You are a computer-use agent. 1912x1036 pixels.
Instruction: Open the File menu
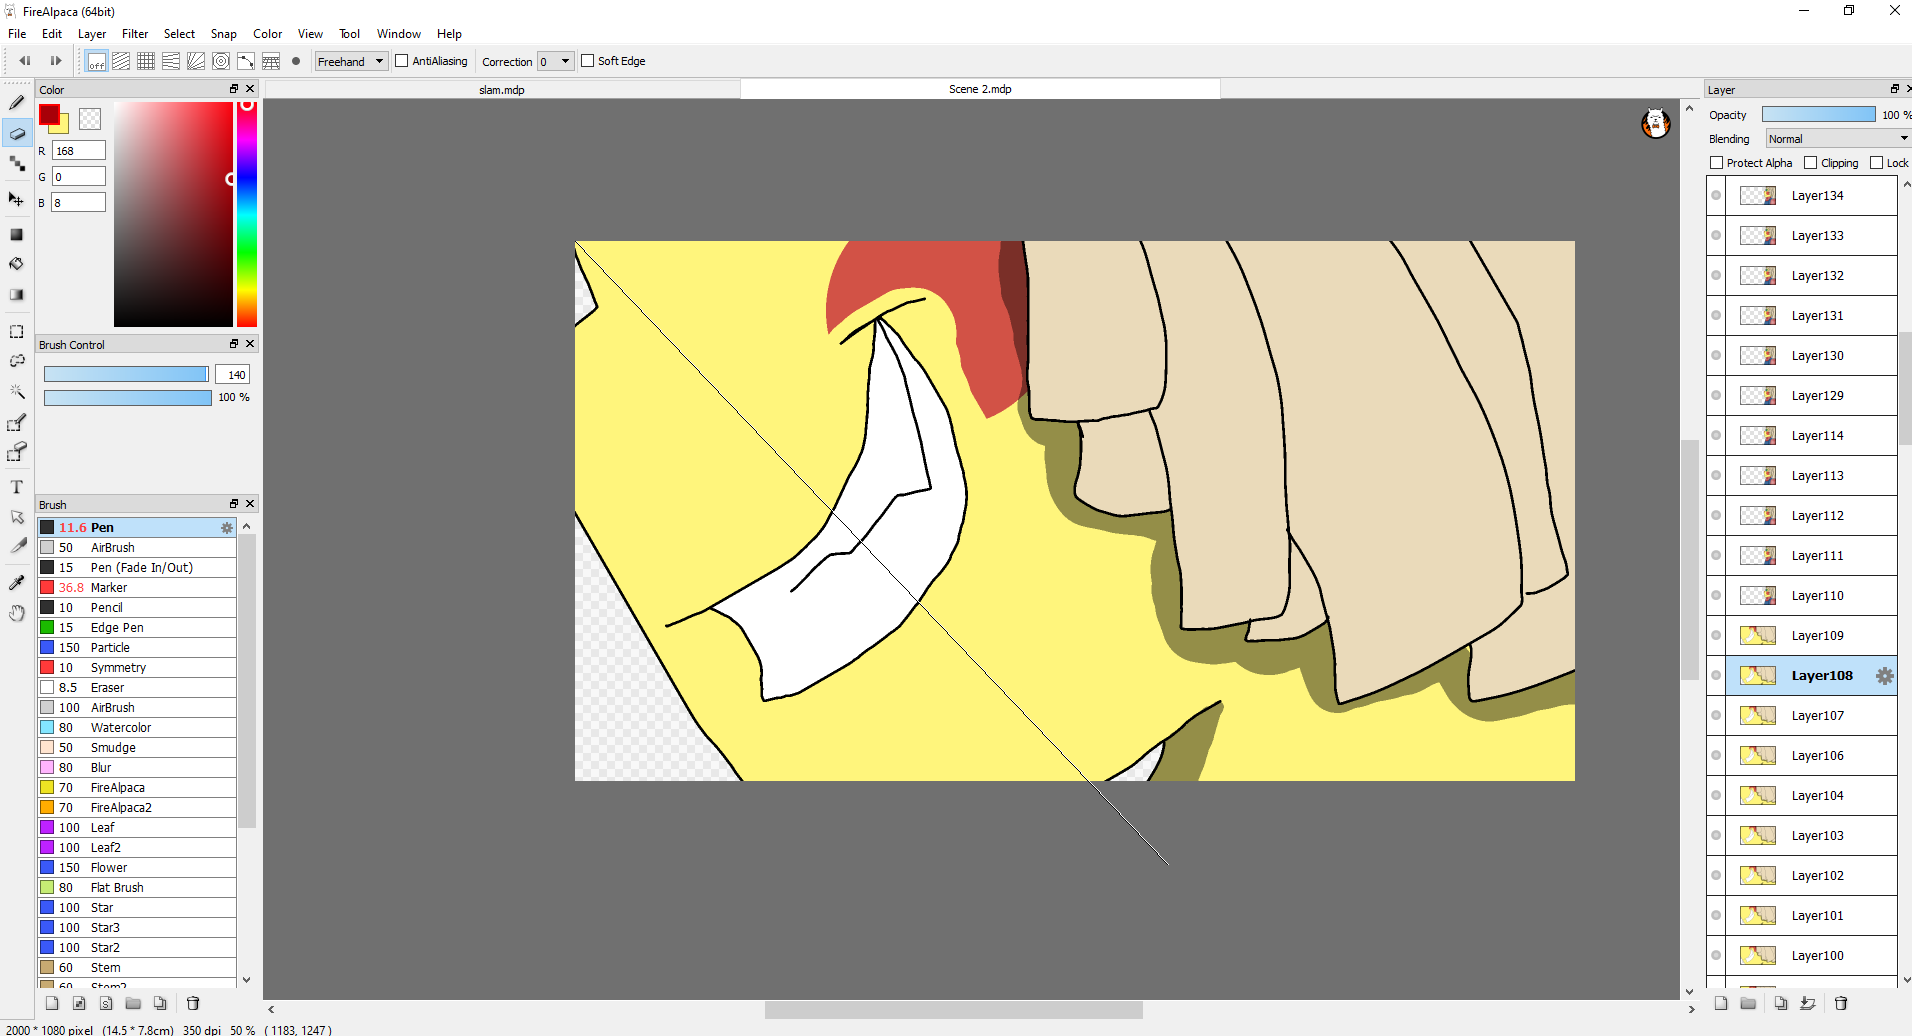coord(17,34)
